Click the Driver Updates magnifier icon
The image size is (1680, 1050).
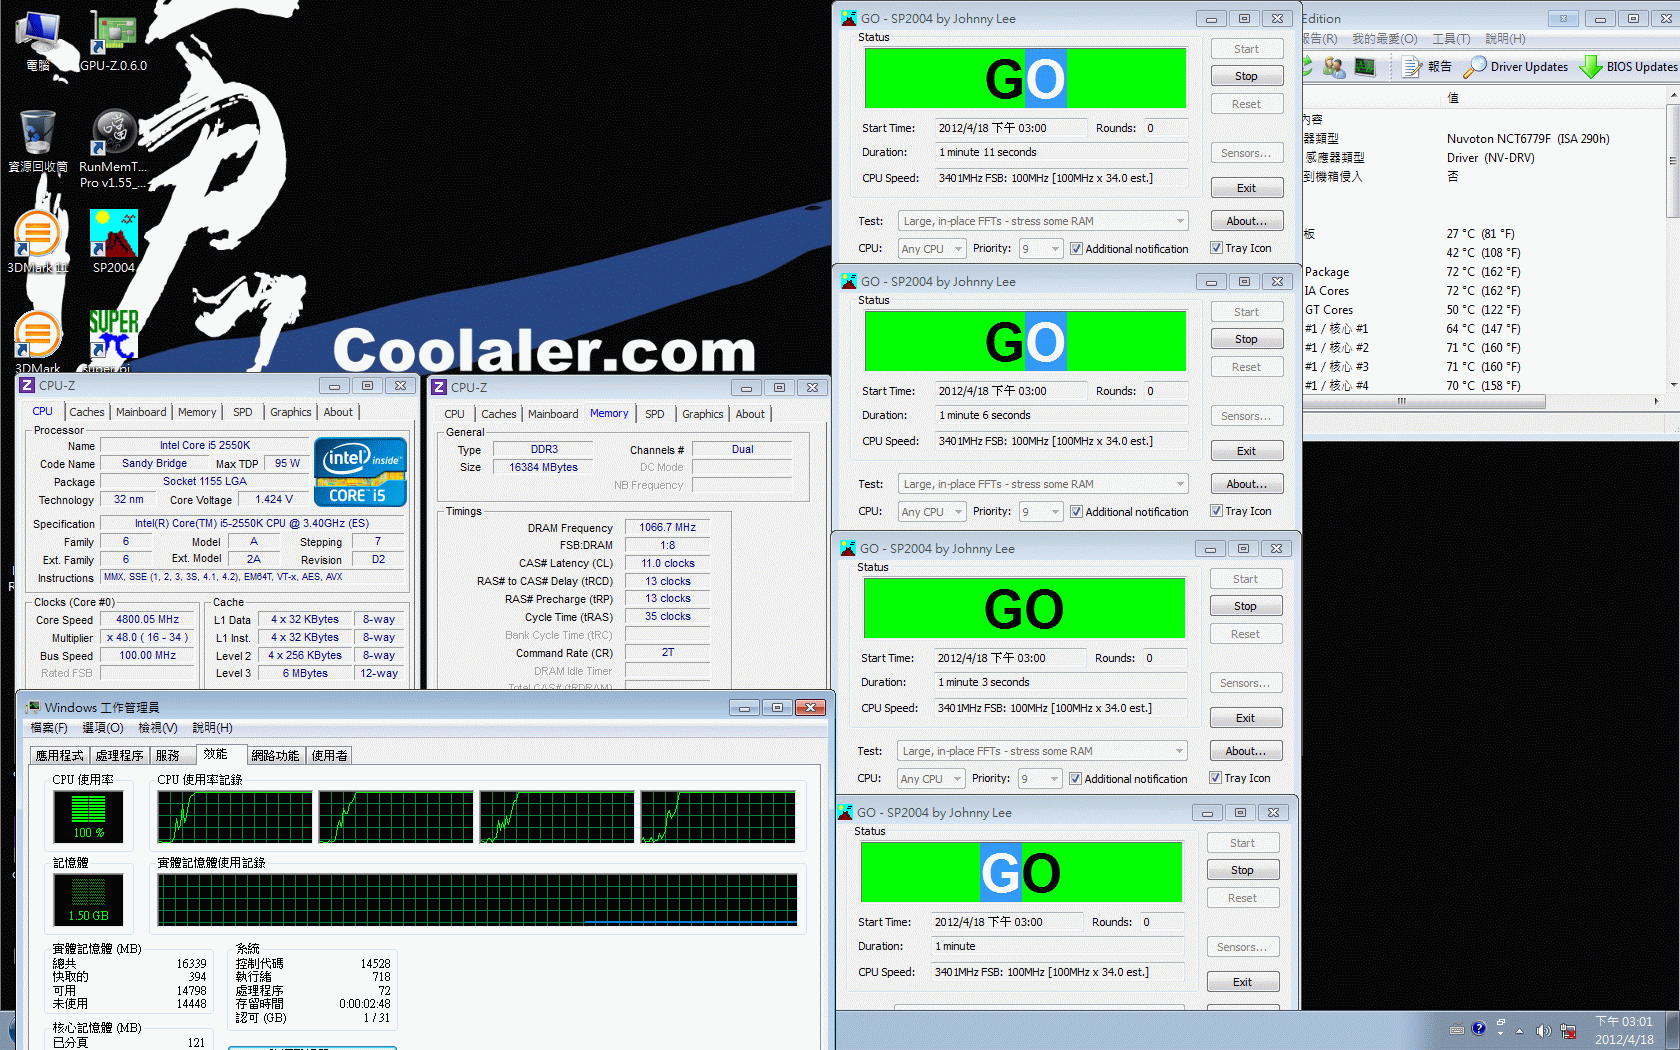[1474, 67]
